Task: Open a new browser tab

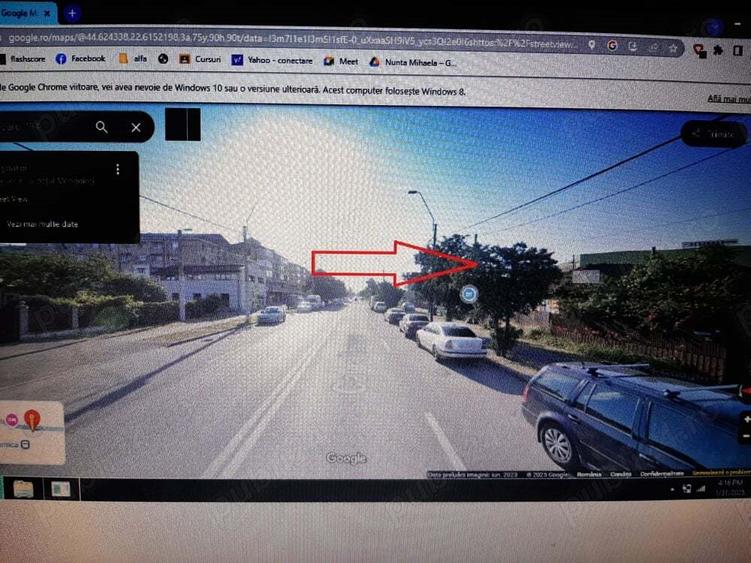Action: pos(72,14)
